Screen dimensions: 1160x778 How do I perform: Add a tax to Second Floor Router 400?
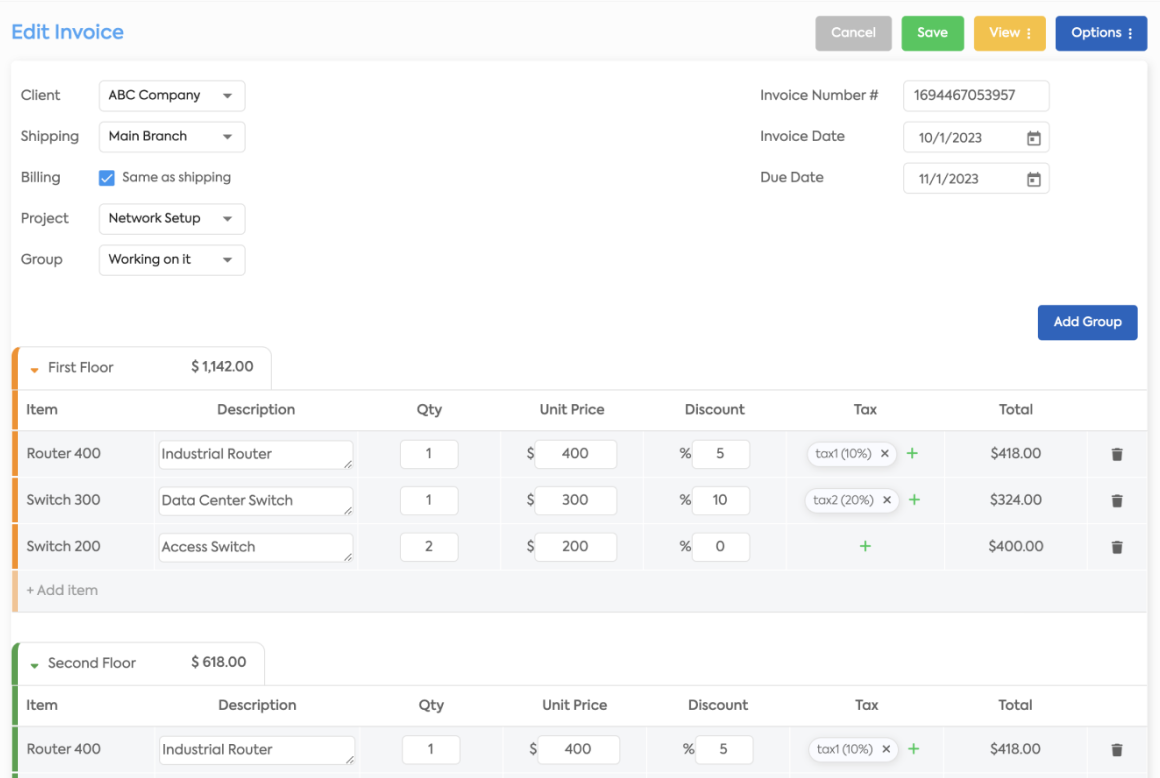[914, 749]
